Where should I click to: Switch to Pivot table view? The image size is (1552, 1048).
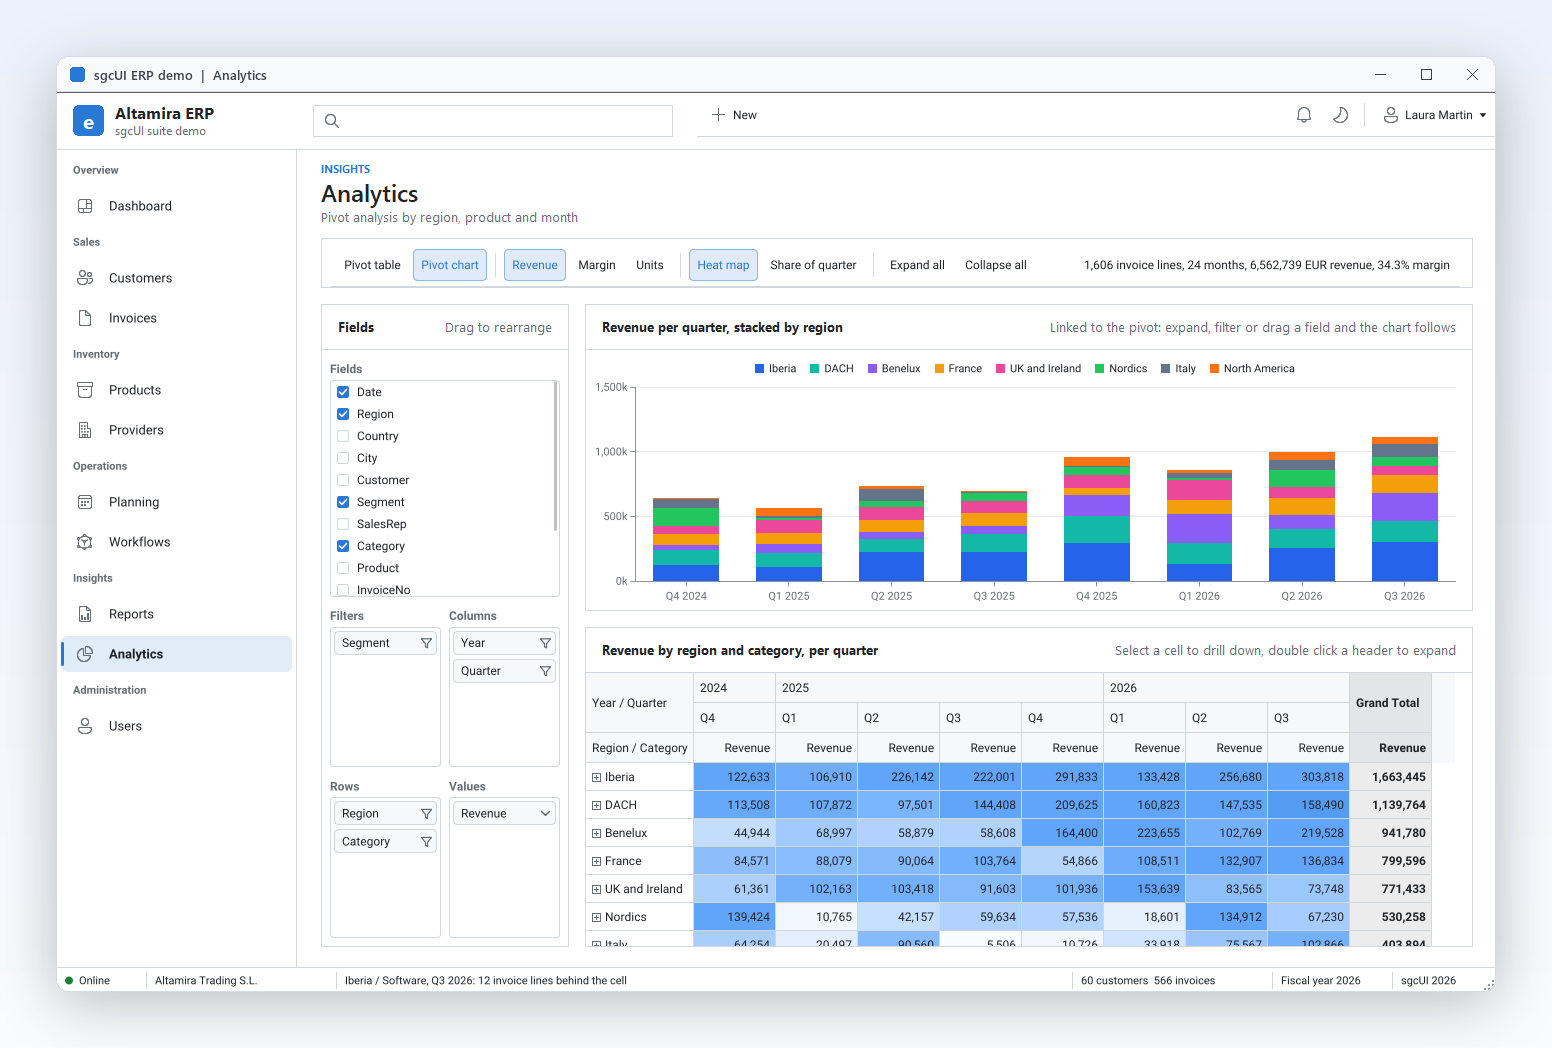tap(372, 265)
